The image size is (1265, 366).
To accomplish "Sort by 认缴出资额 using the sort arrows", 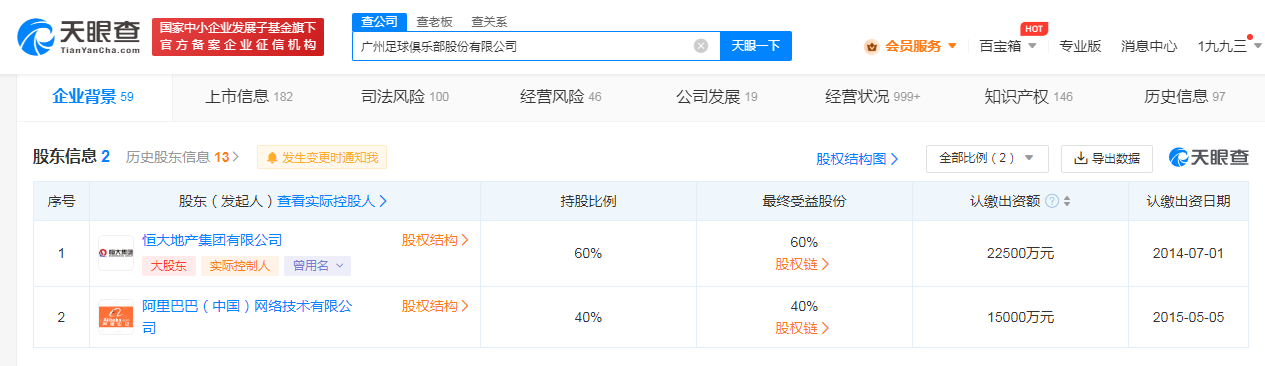I will click(x=1067, y=201).
